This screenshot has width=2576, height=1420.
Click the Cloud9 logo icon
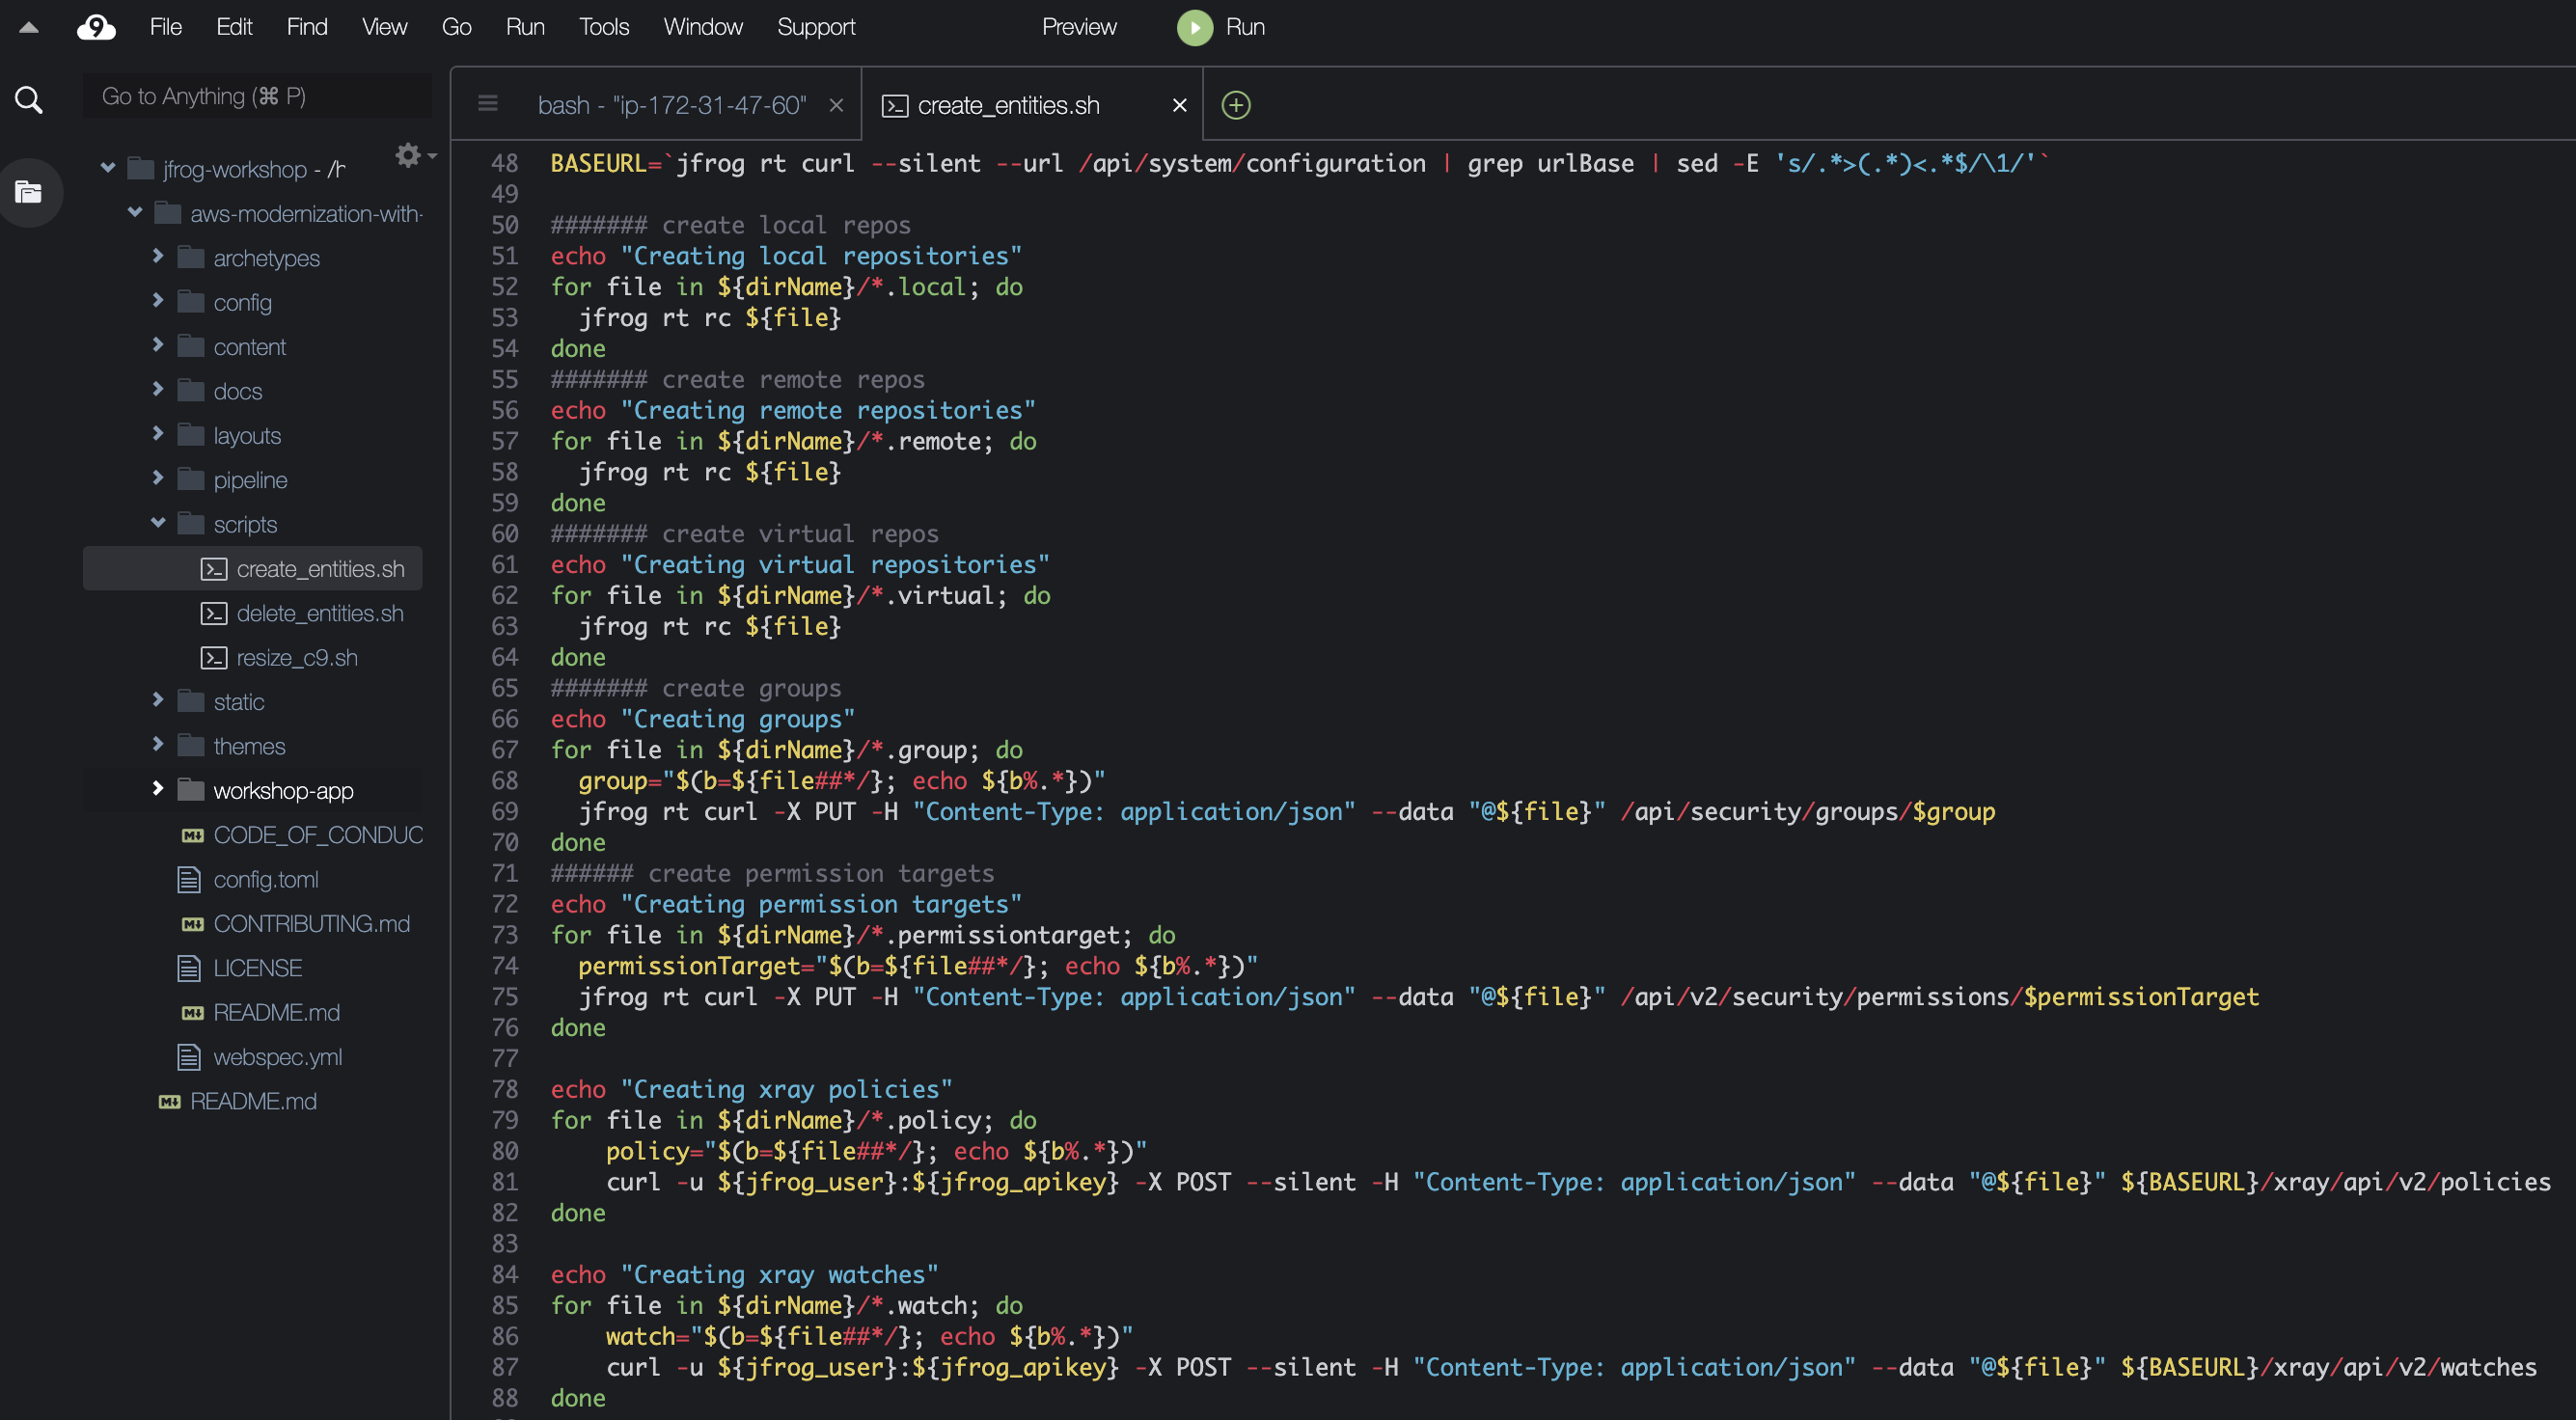(96, 27)
